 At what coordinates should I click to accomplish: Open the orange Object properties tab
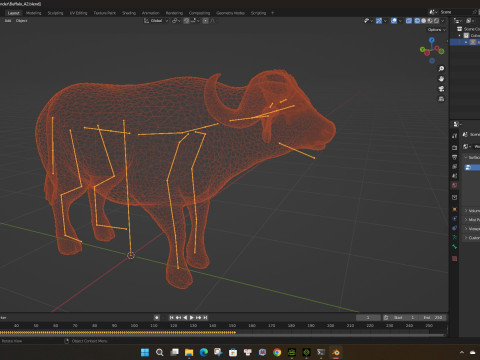[x=454, y=209]
